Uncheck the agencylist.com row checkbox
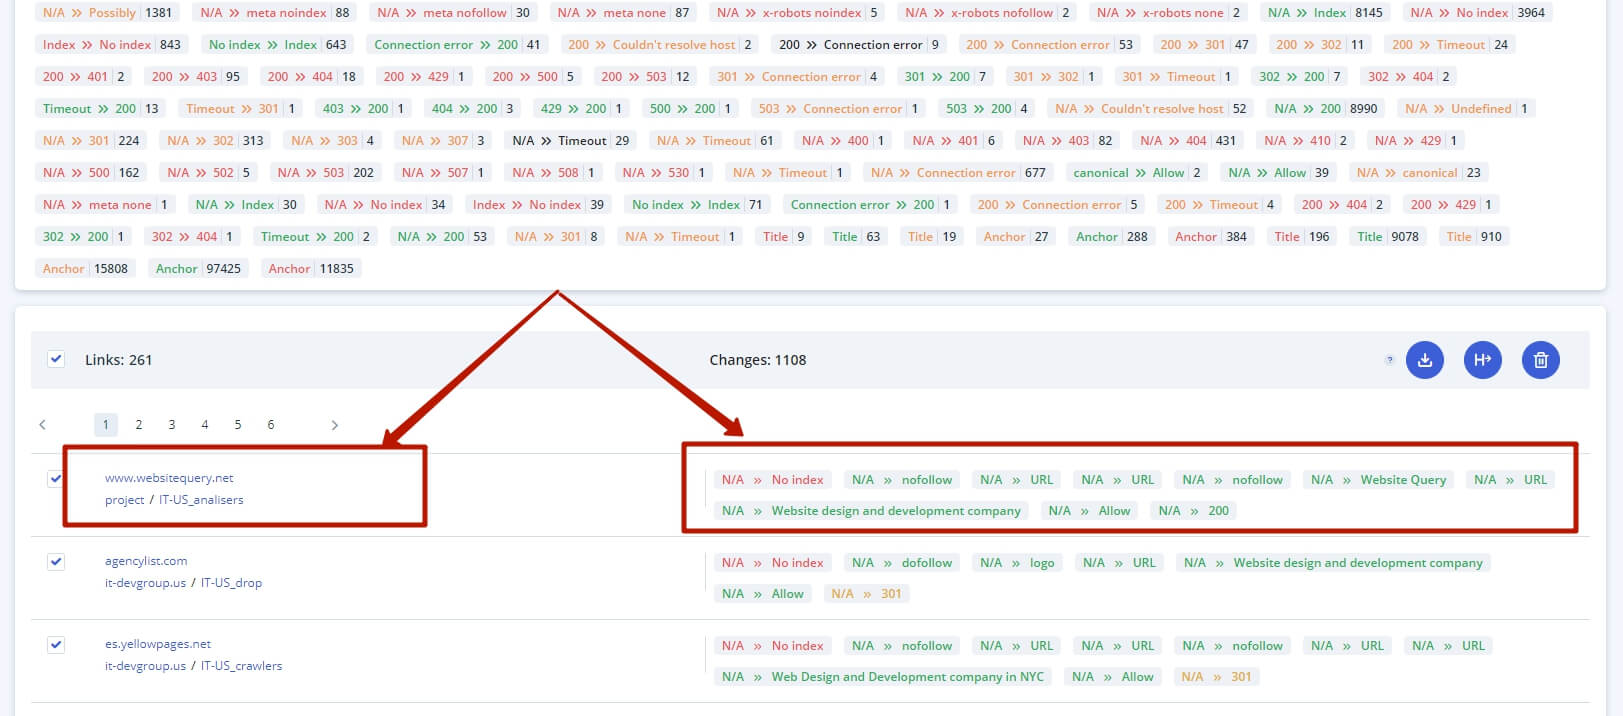Image resolution: width=1623 pixels, height=716 pixels. (56, 562)
